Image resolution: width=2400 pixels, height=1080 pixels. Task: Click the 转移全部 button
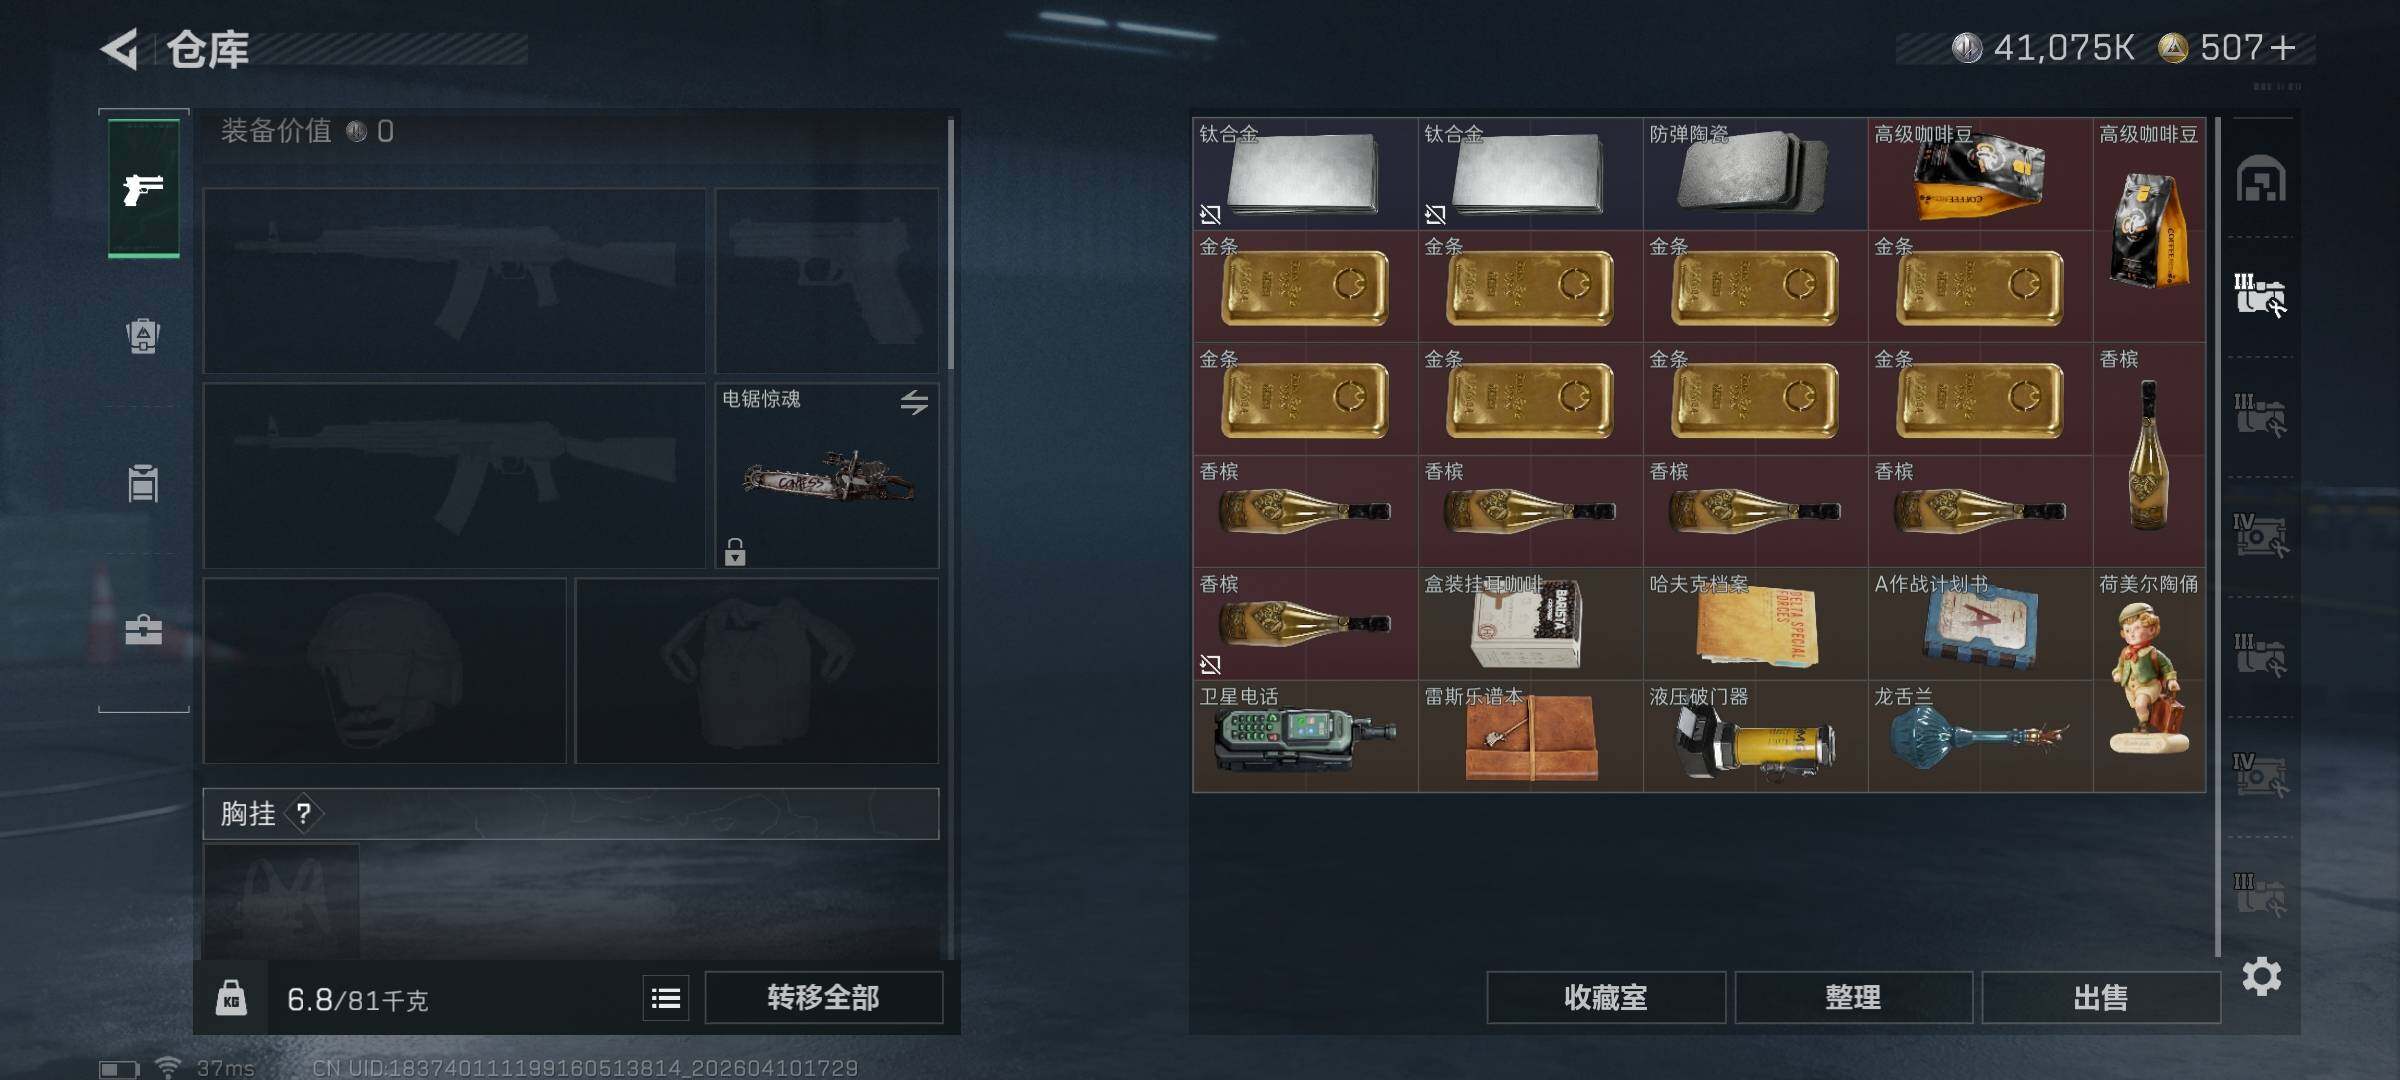point(824,997)
